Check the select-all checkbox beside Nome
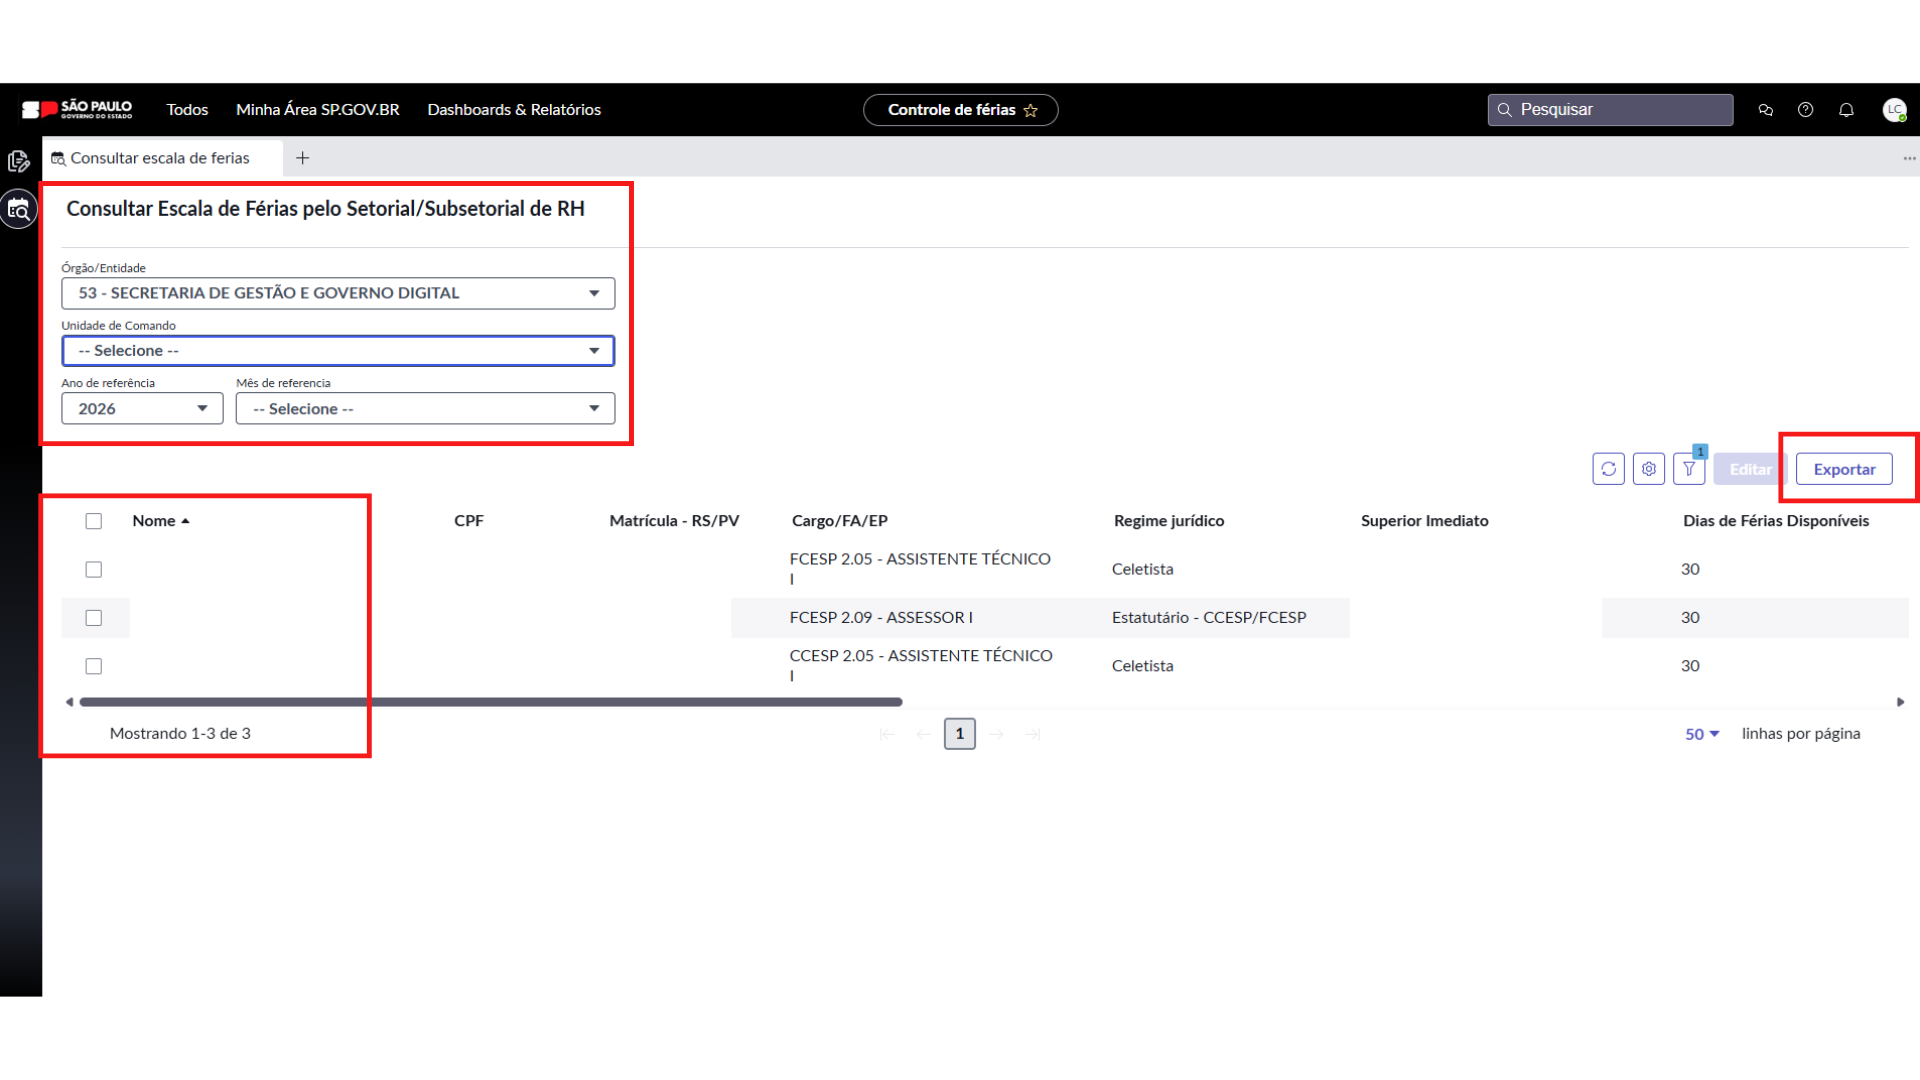Image resolution: width=1920 pixels, height=1080 pixels. (x=94, y=521)
